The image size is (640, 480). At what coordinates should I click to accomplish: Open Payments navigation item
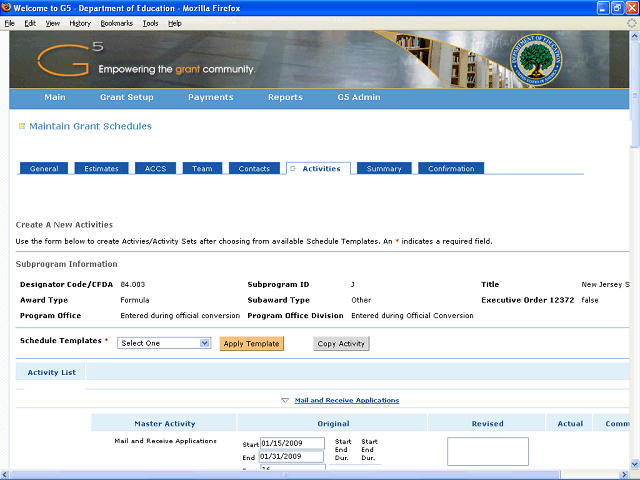pos(211,97)
